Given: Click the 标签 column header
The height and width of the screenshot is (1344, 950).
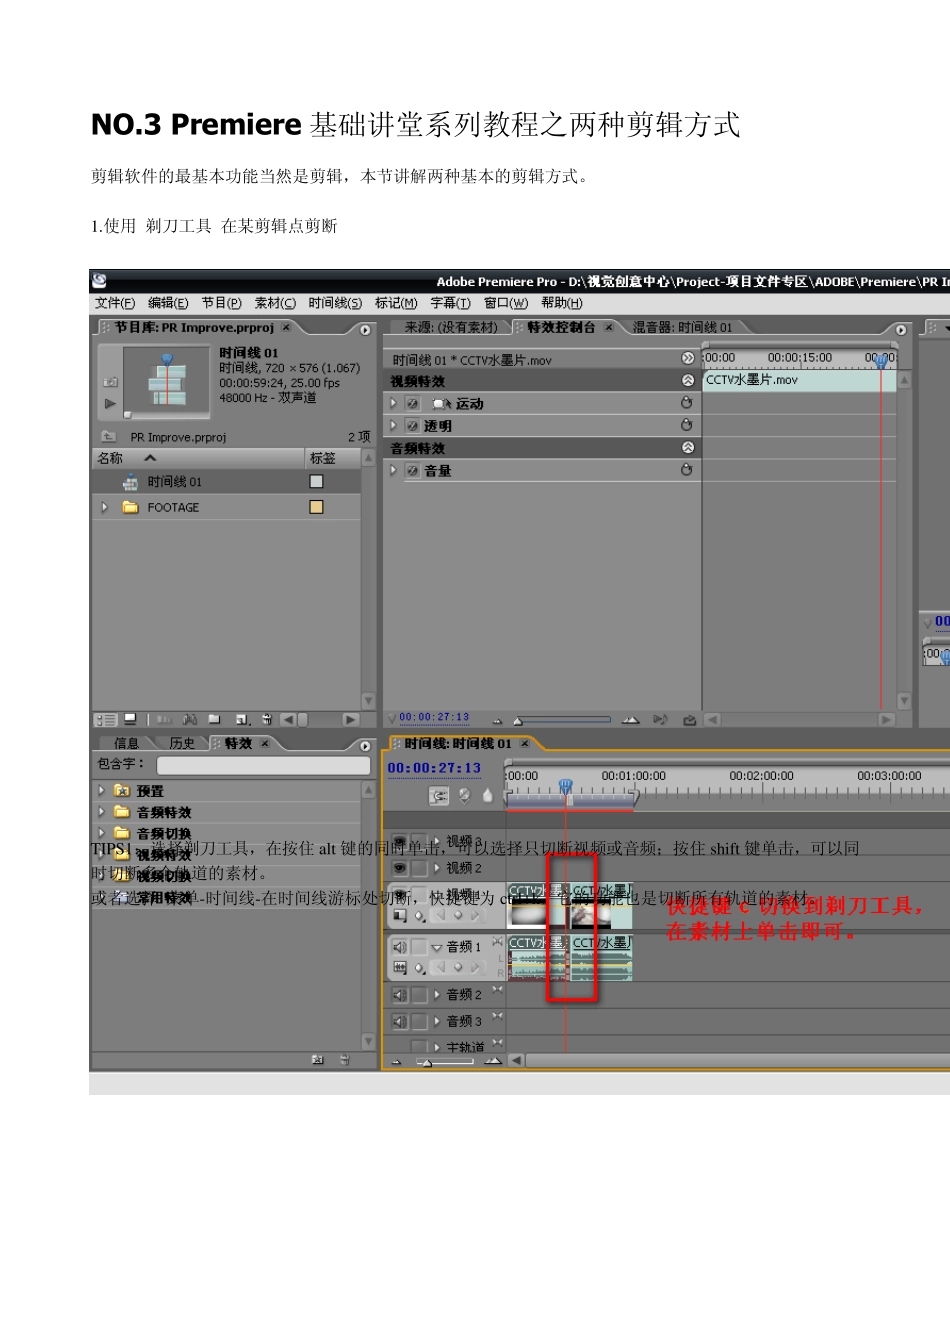Looking at the screenshot, I should tap(333, 458).
